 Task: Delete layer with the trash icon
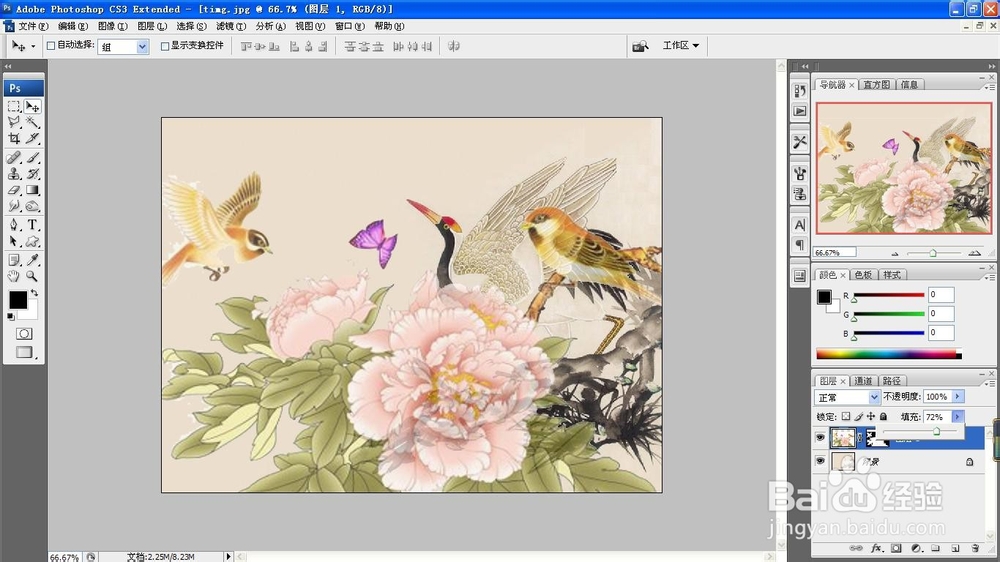click(x=974, y=548)
